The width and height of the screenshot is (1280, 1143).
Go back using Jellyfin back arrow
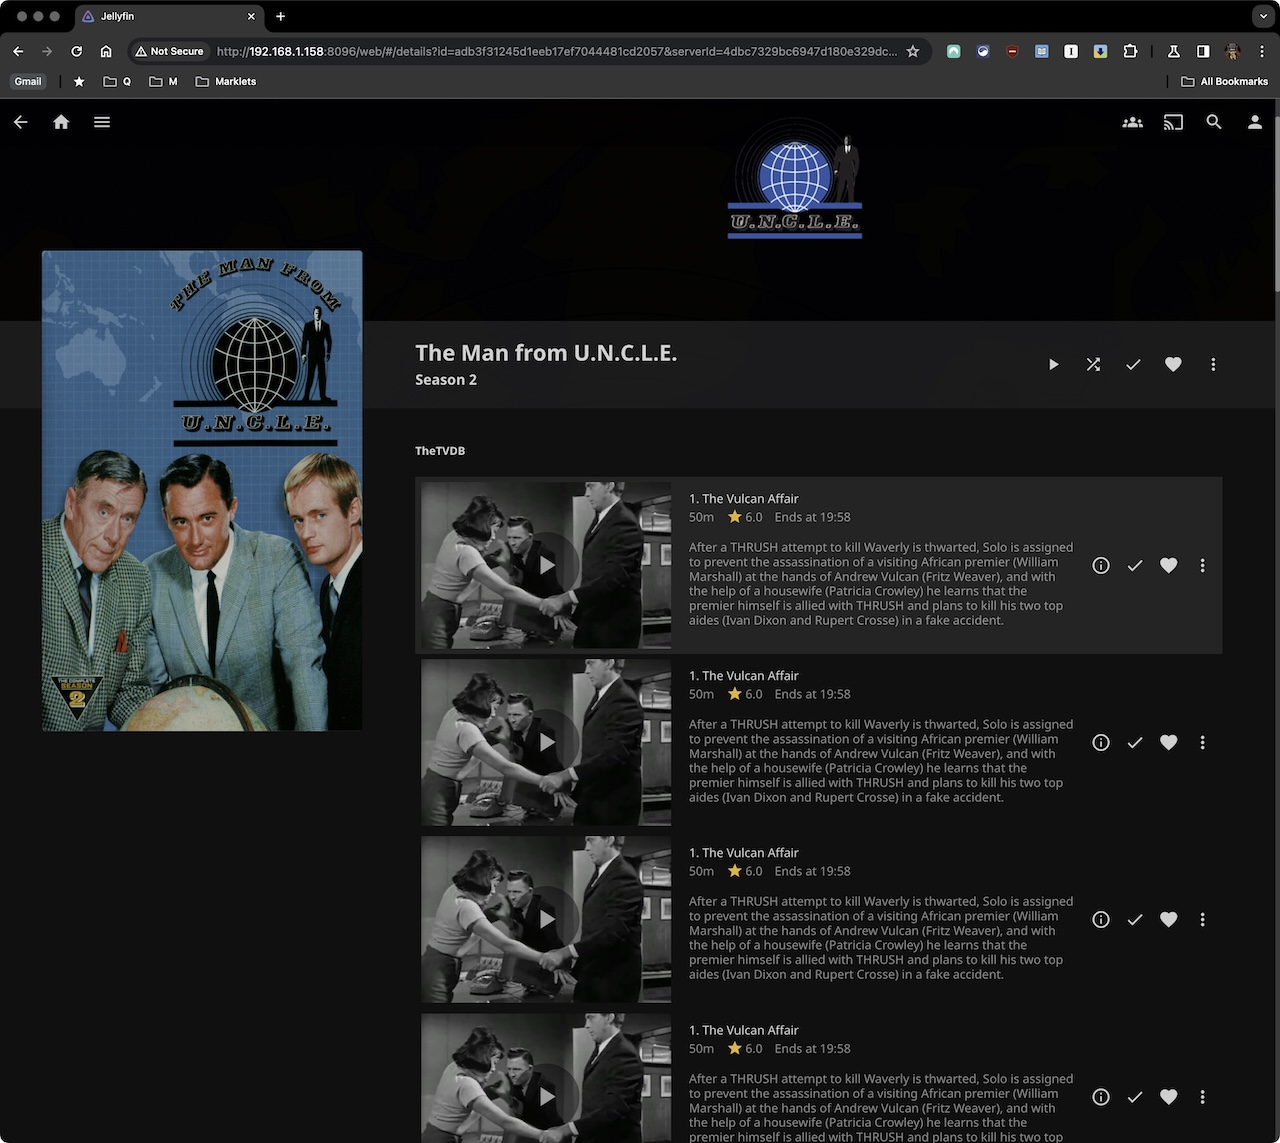21,122
